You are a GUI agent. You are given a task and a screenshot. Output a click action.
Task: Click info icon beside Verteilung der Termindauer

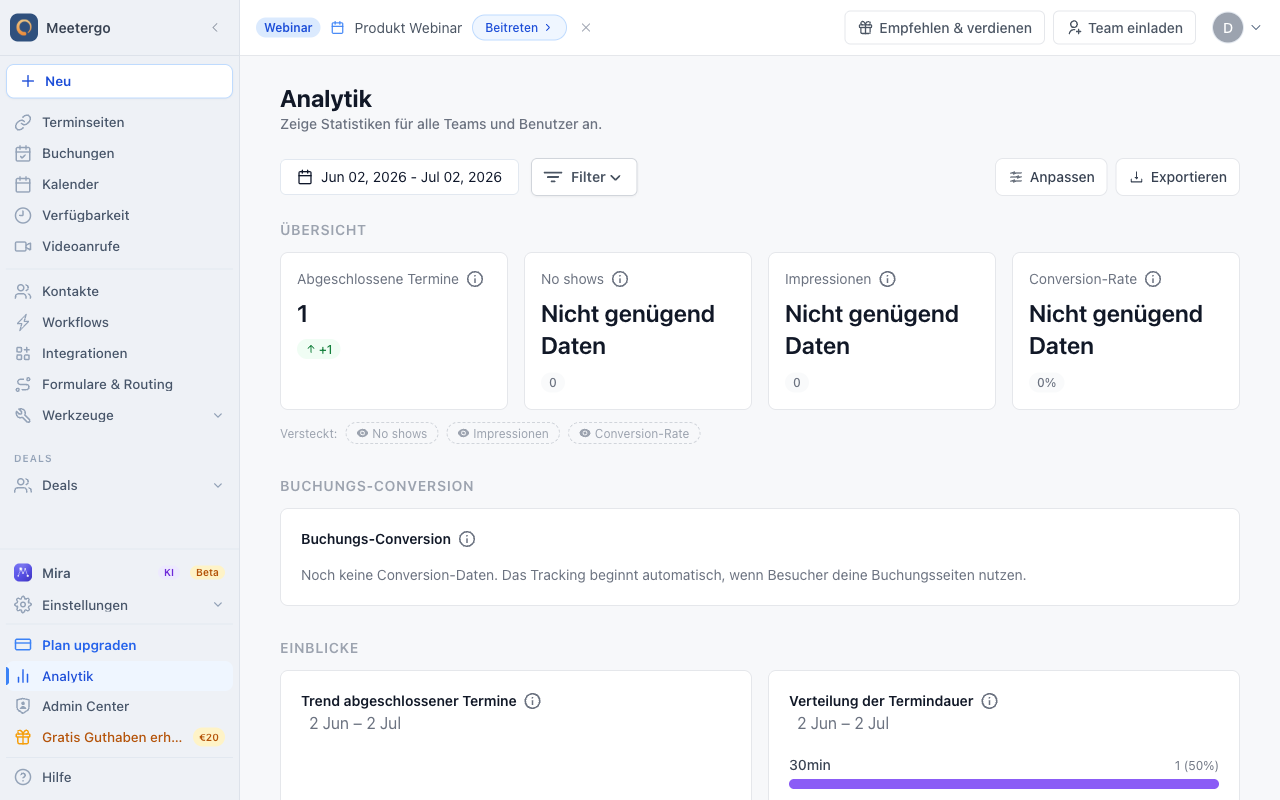tap(990, 701)
